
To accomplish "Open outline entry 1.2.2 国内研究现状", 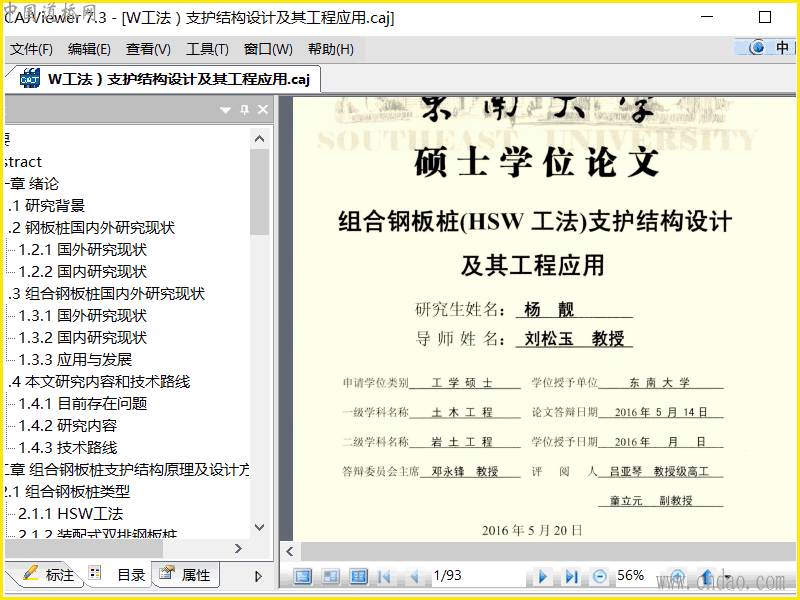I will tap(83, 271).
